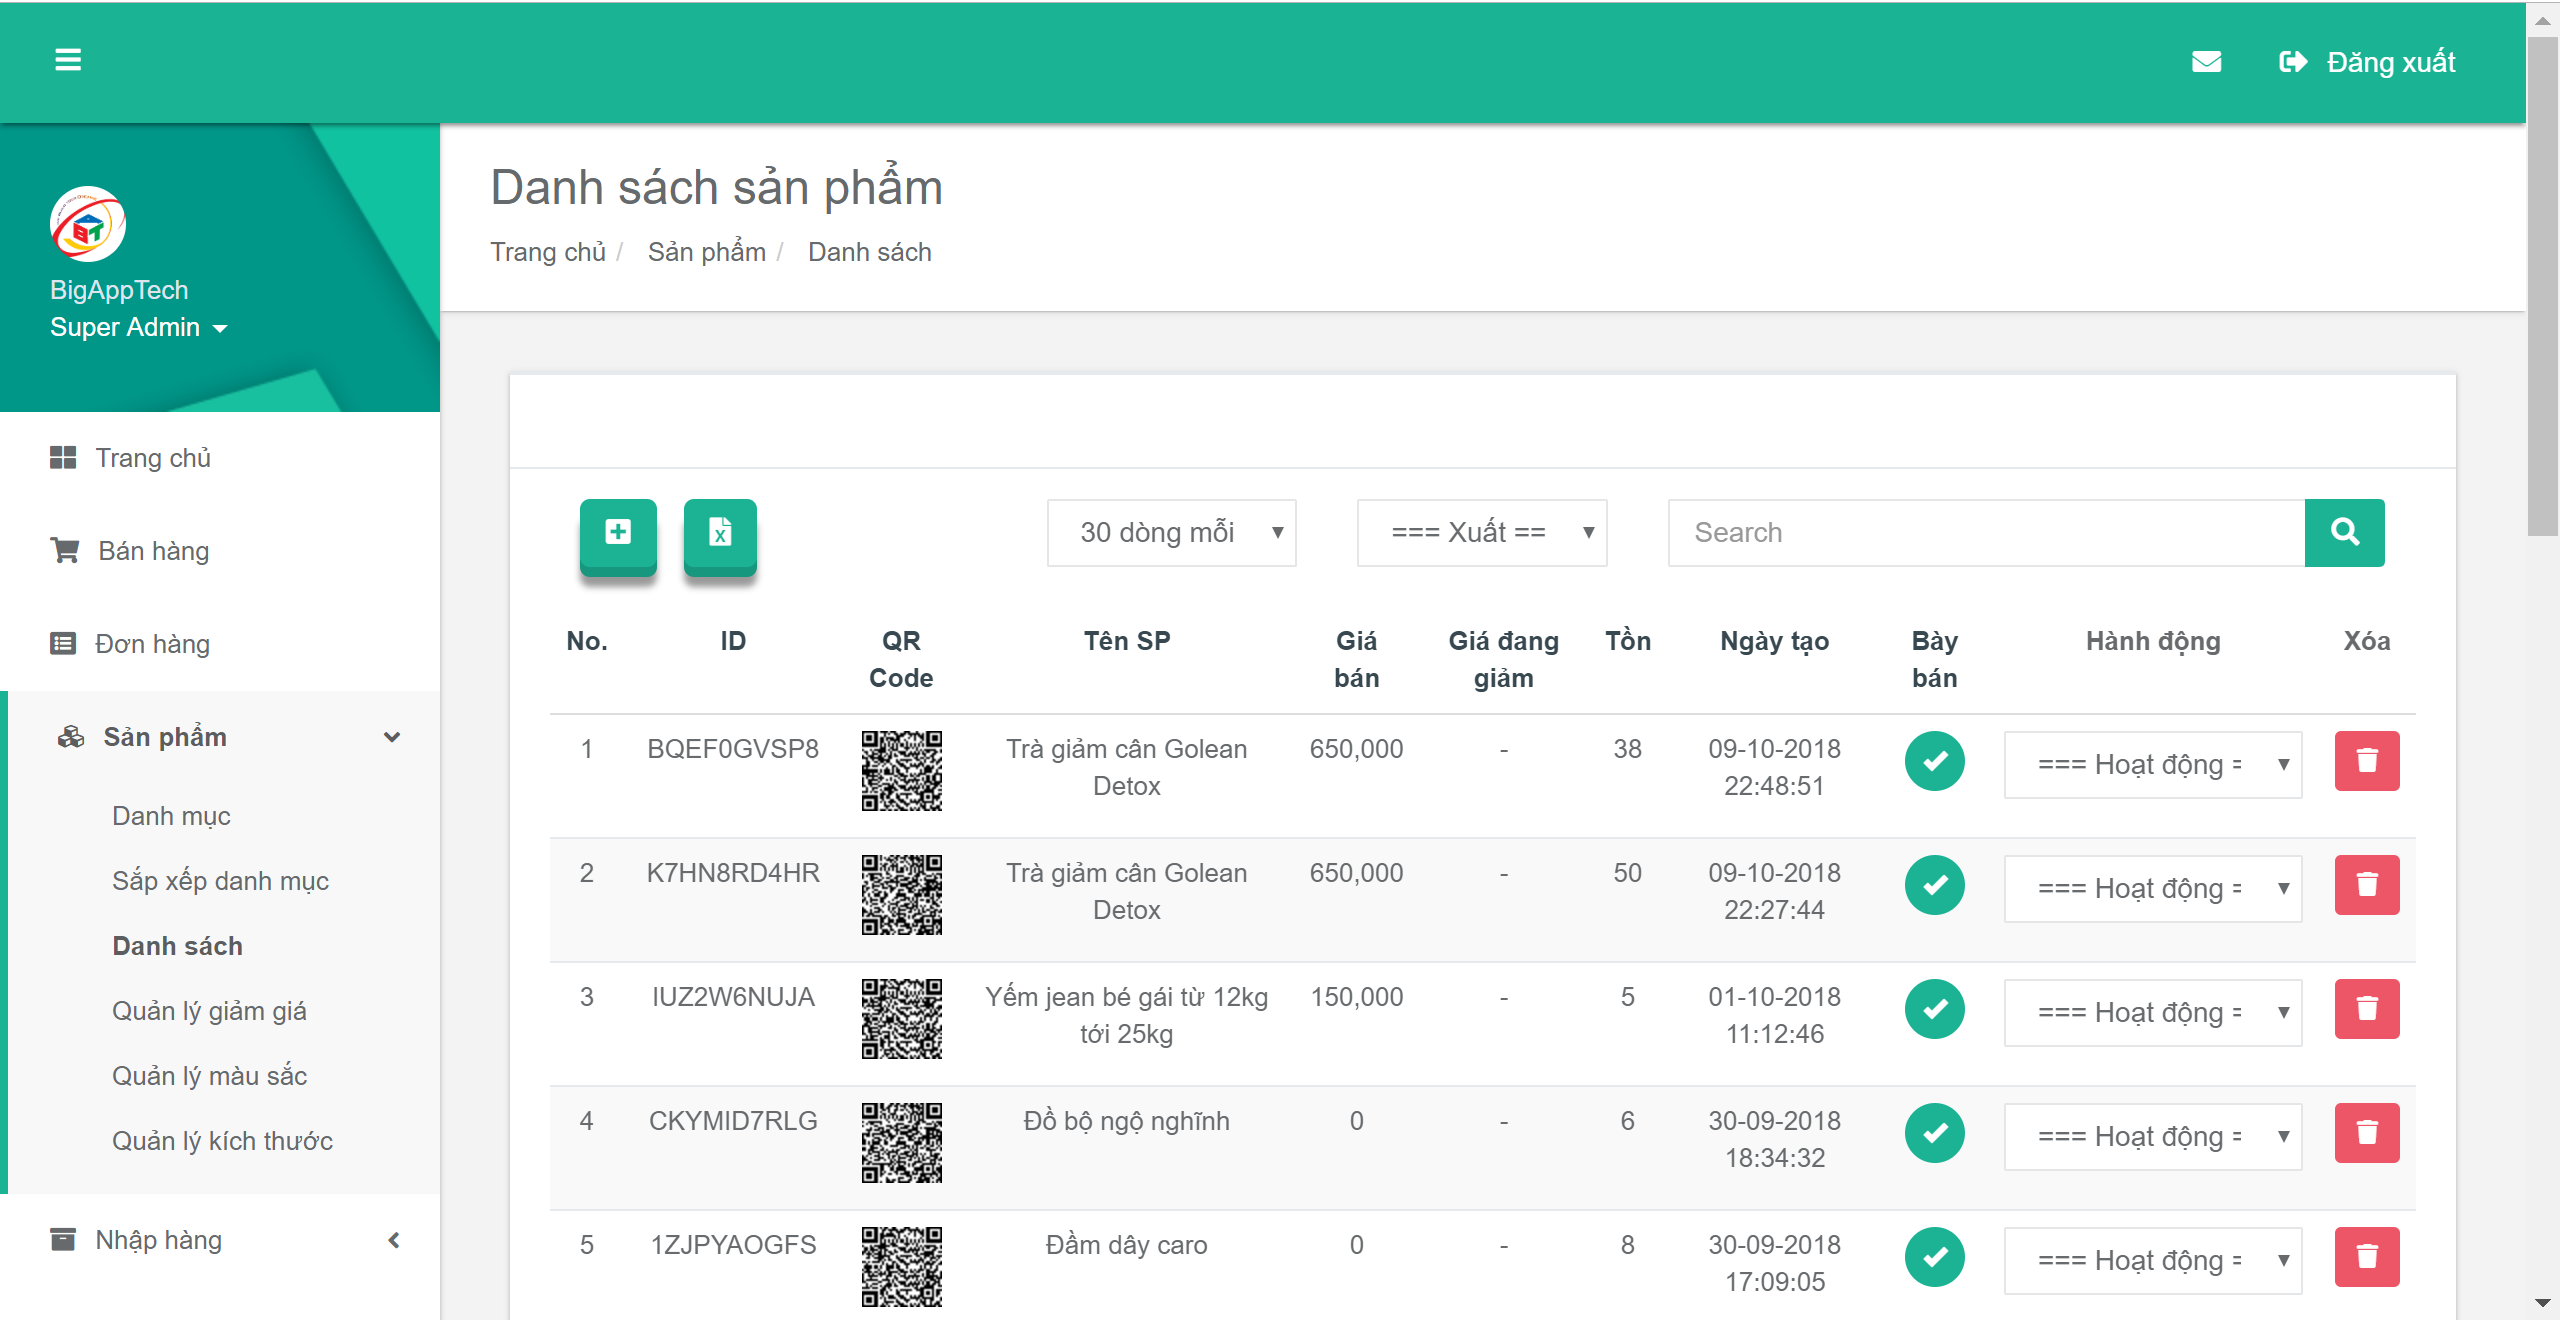Toggle selling status of Đồ bộ ngộ nghĩnh
Screen dimensions: 2560x1320
[x=1934, y=1133]
